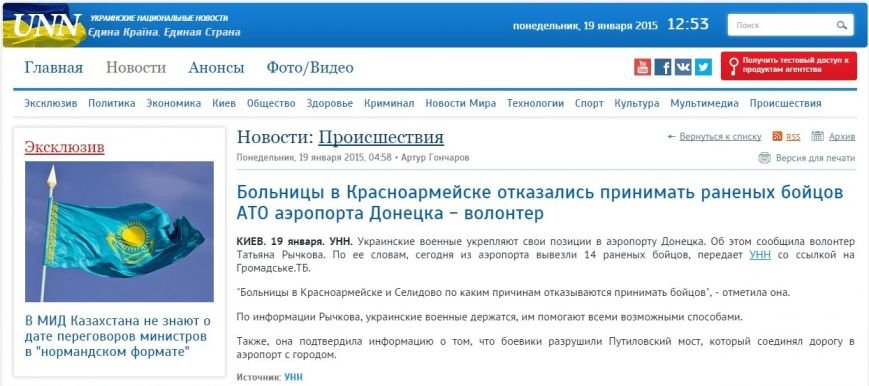The width and height of the screenshot is (869, 386).
Task: Click the printer icon for print version
Action: point(765,158)
